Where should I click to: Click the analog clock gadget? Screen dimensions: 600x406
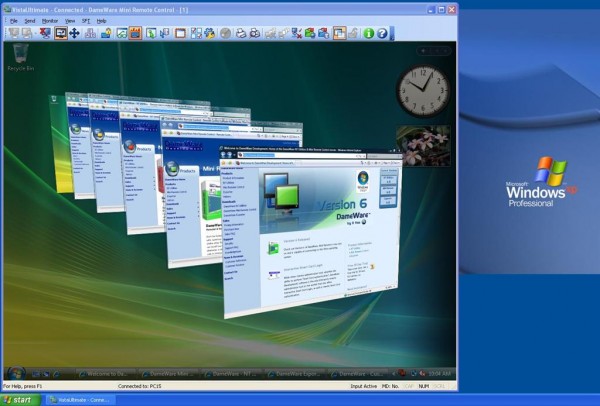click(422, 91)
